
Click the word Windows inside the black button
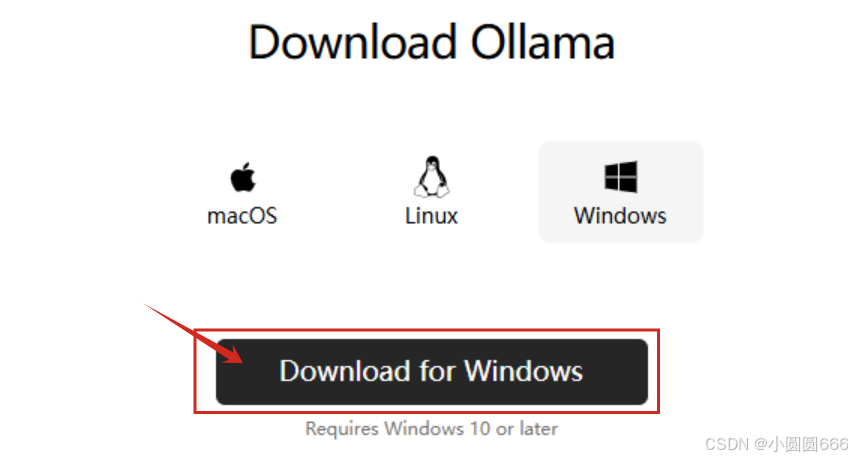pos(523,372)
